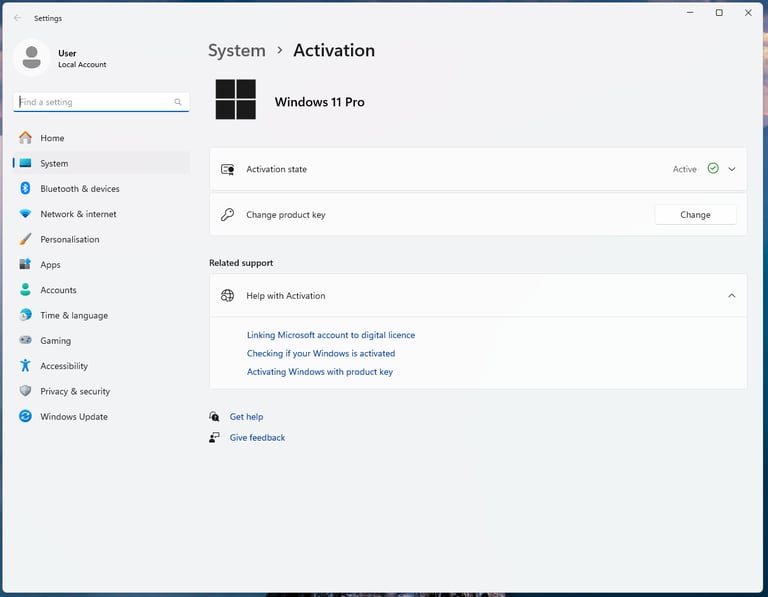Click the Accounts person icon
Screen dimensions: 768x597
[x=25, y=289]
